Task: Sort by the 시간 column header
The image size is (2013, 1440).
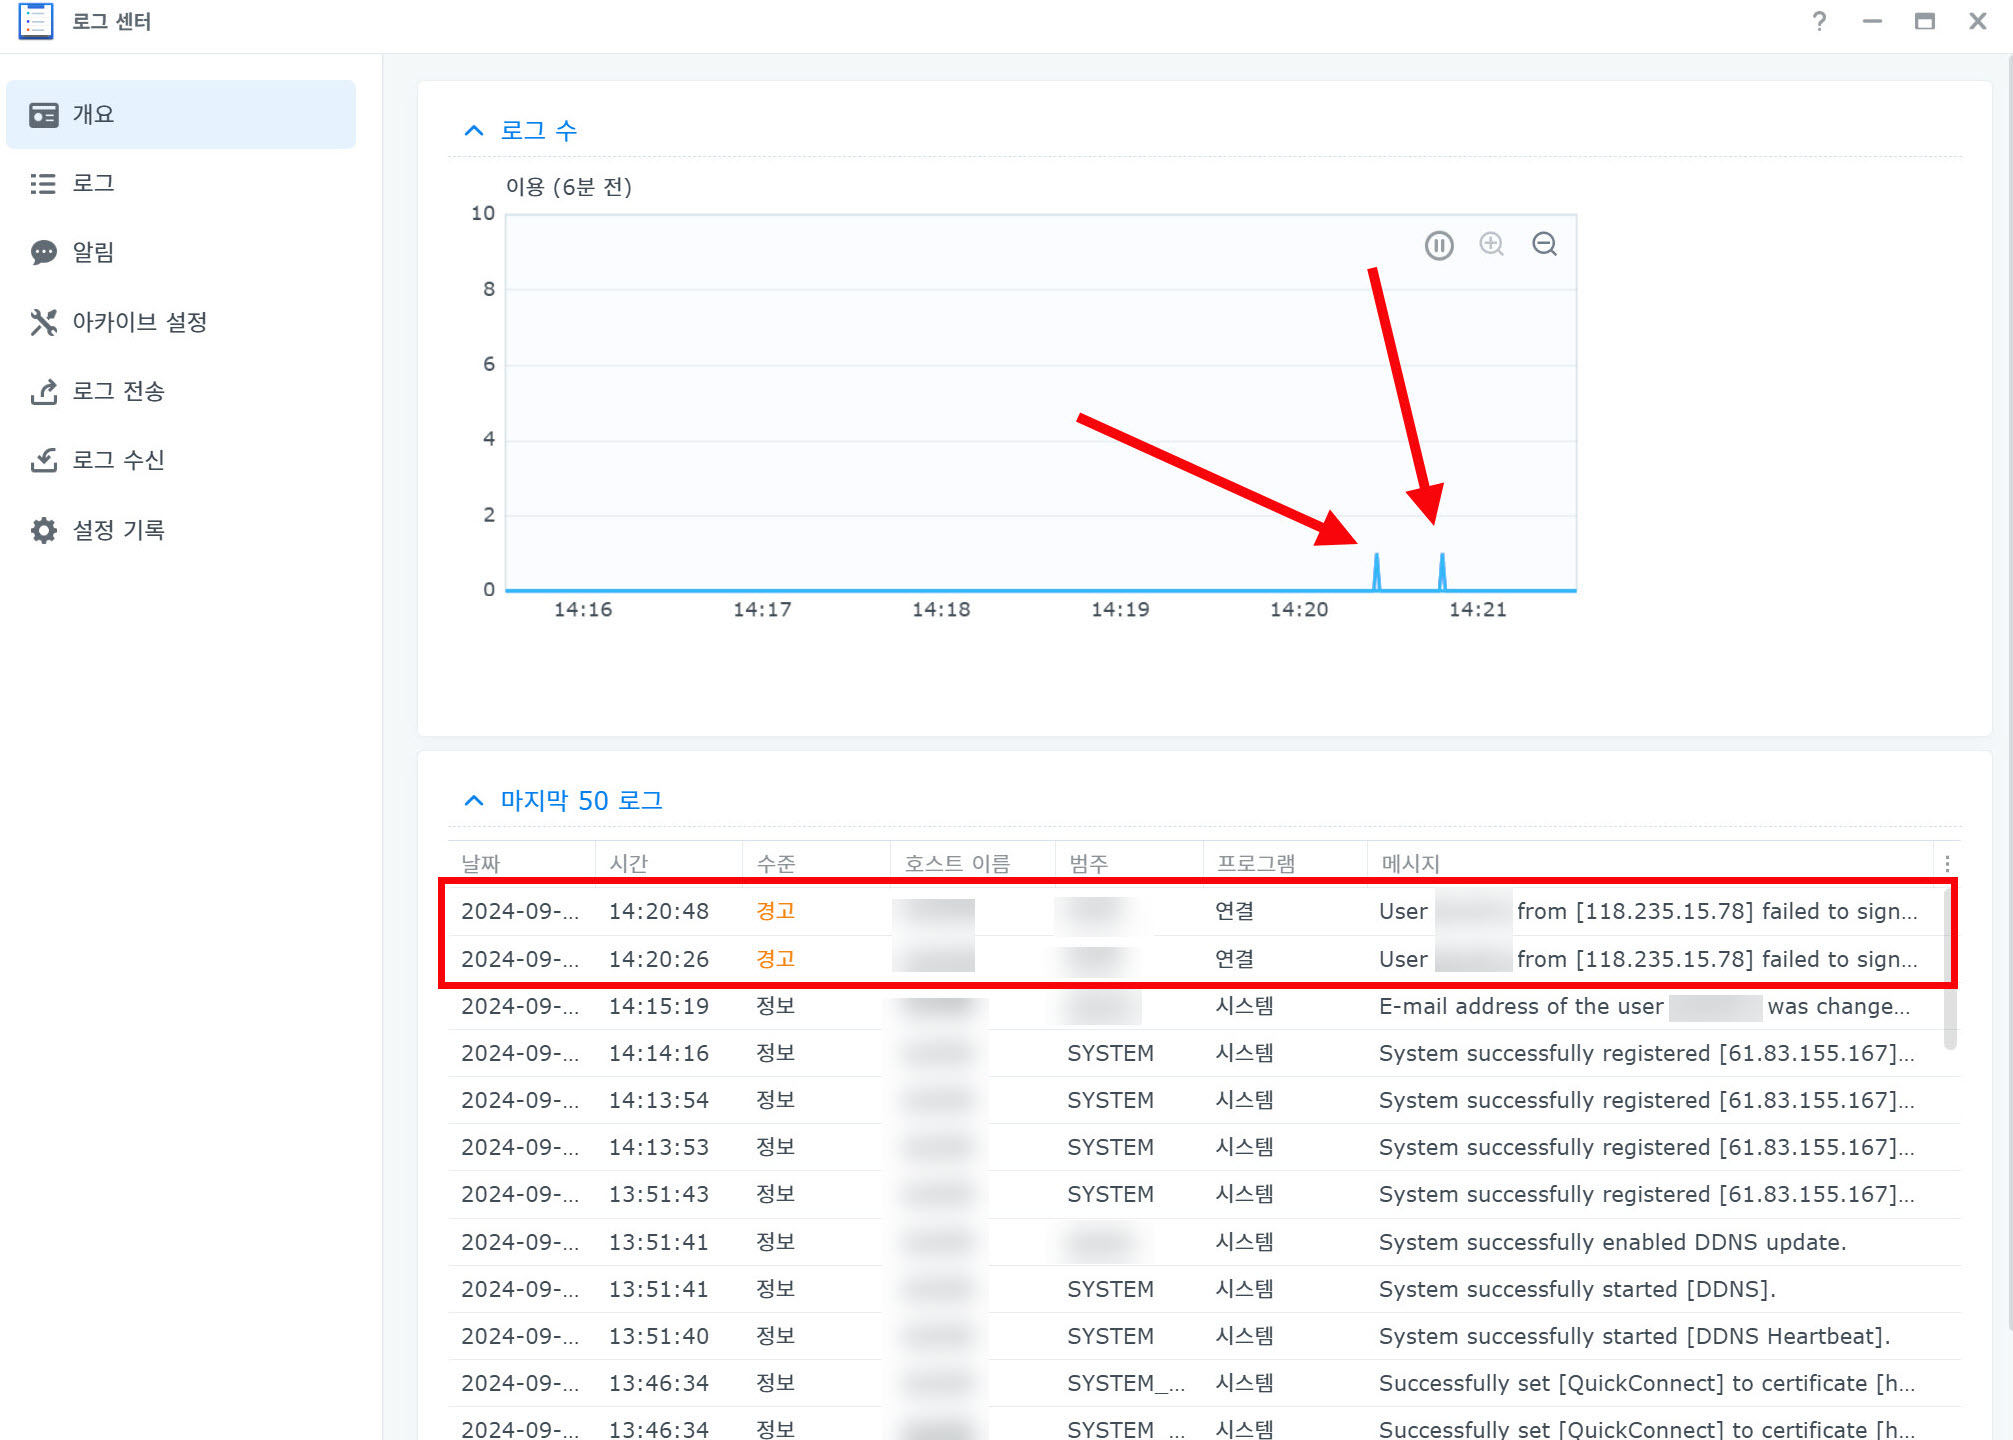Action: [x=629, y=863]
